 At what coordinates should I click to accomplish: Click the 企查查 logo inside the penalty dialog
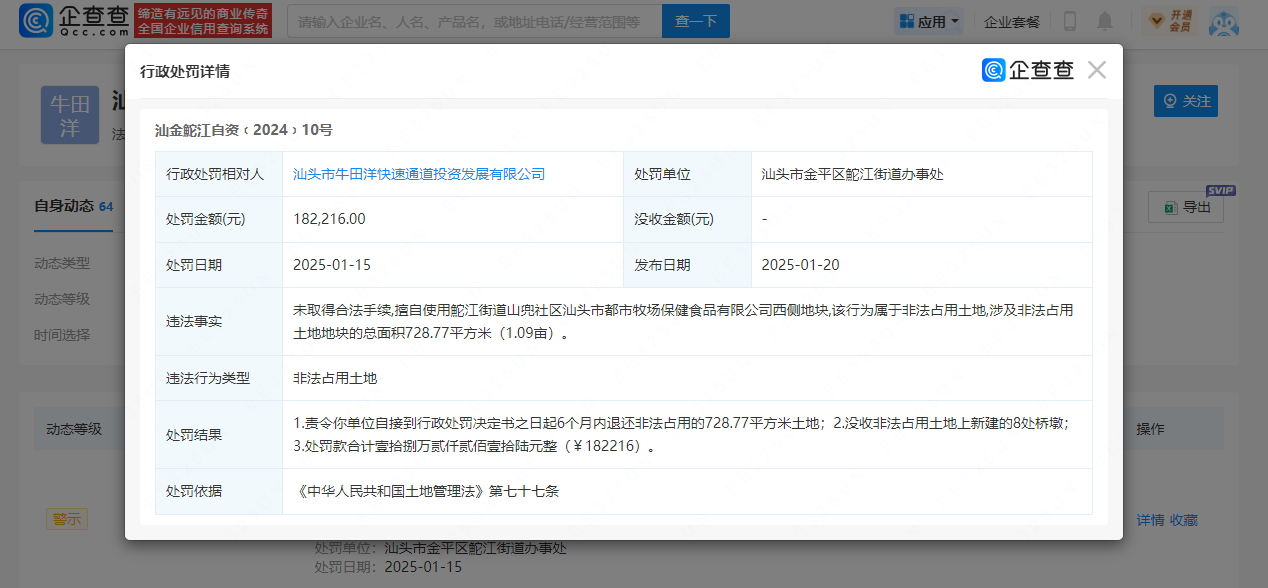click(1026, 70)
